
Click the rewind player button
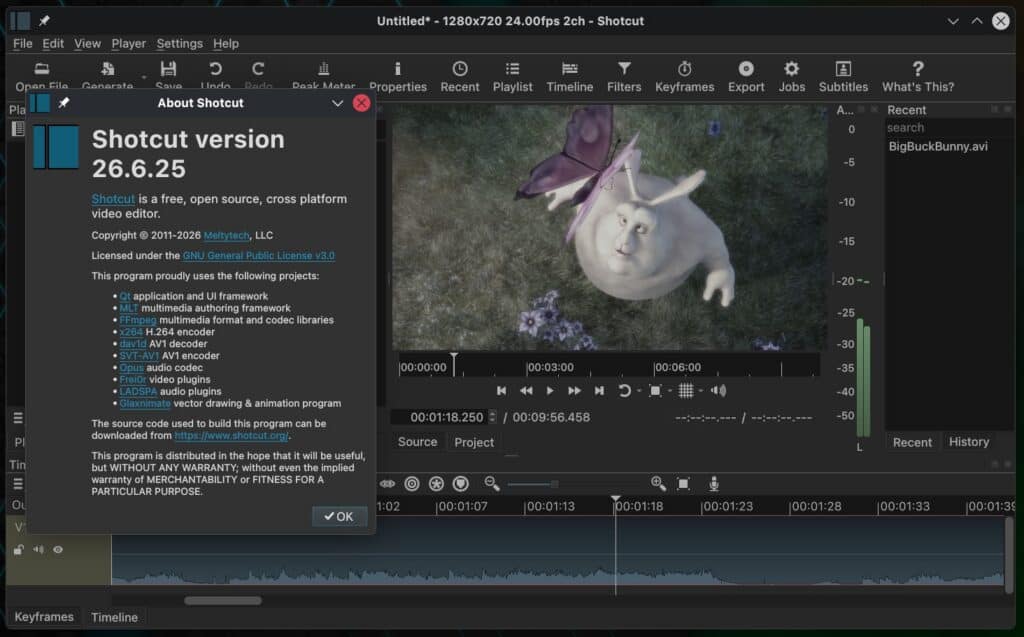[x=526, y=391]
